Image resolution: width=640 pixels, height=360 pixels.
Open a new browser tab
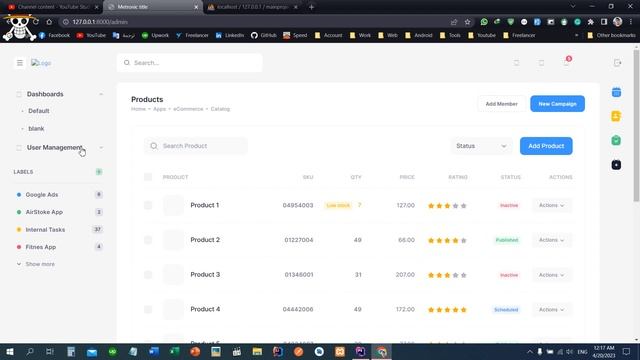point(311,7)
